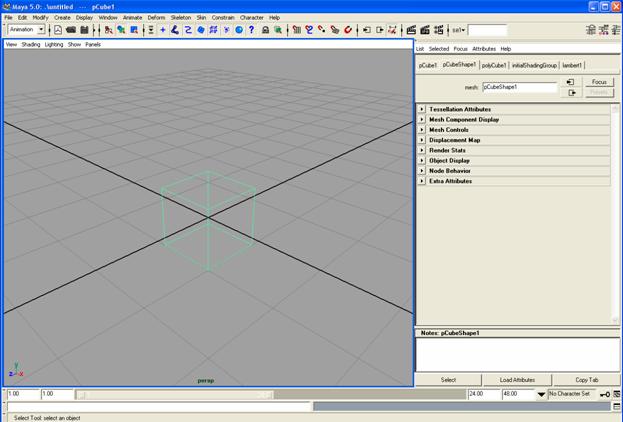Viewport: 623px width, 422px height.
Task: Expand the Displacement Map section
Action: (422, 140)
